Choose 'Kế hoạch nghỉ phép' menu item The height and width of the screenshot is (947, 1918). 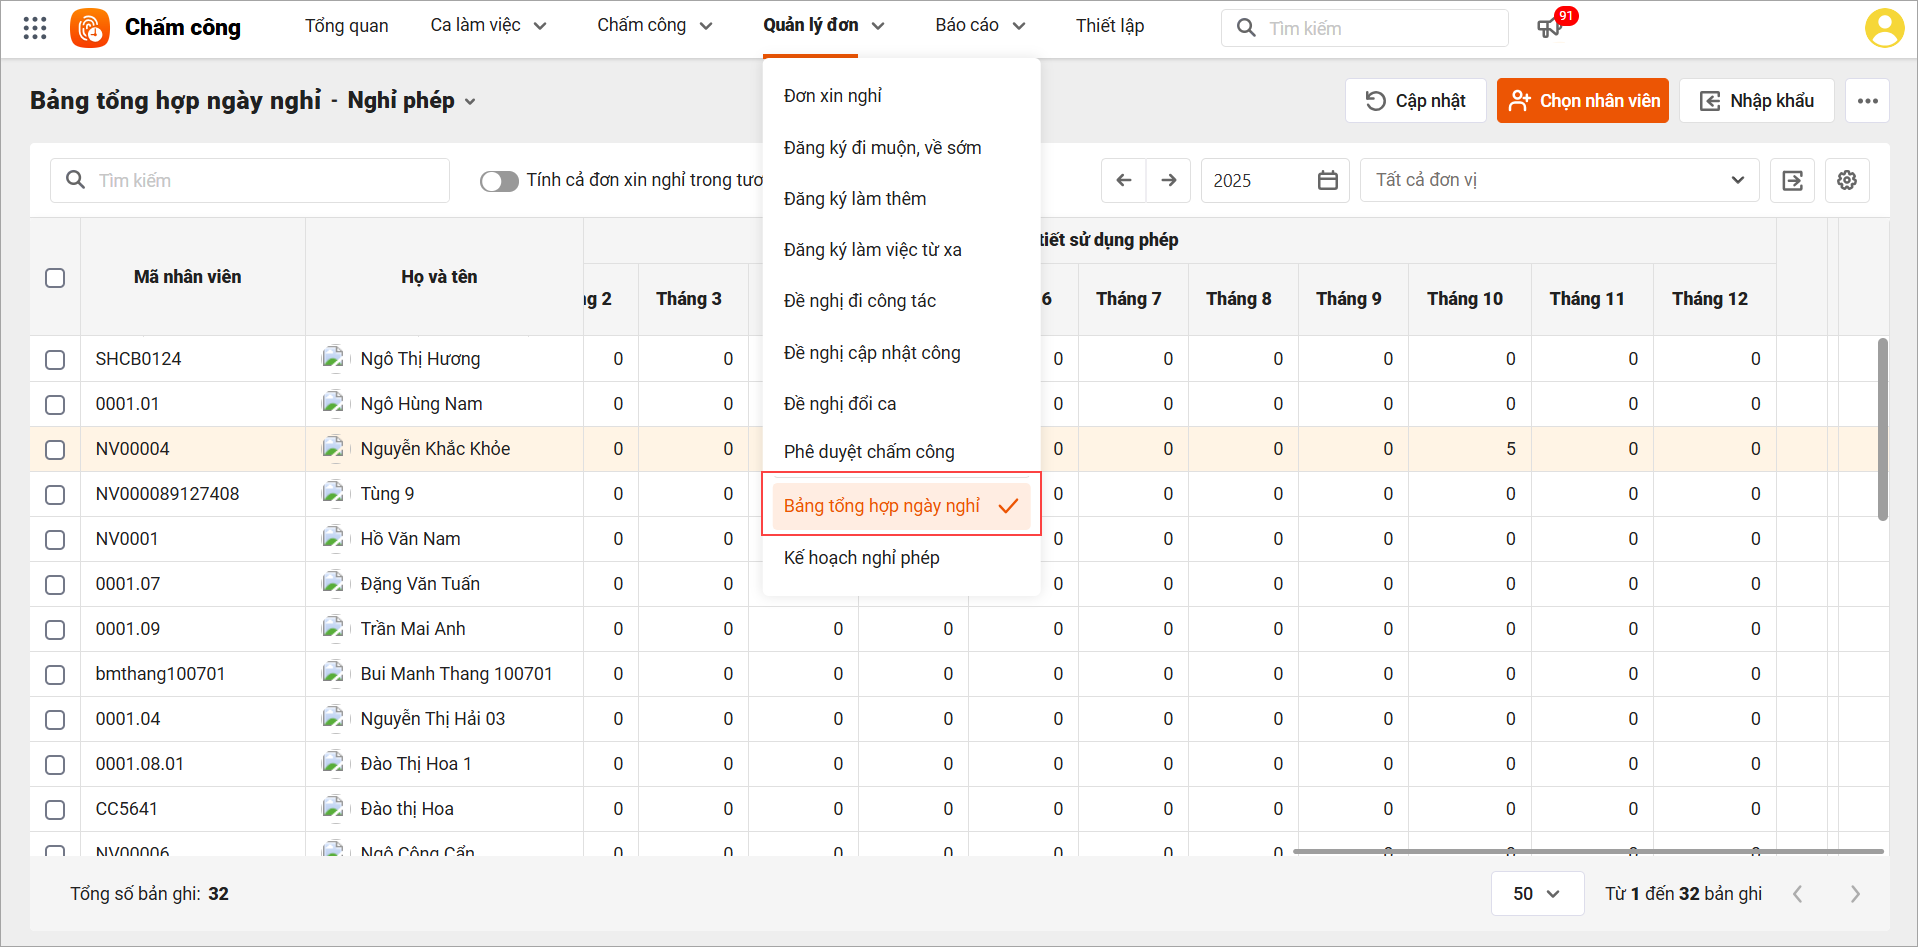click(x=861, y=558)
